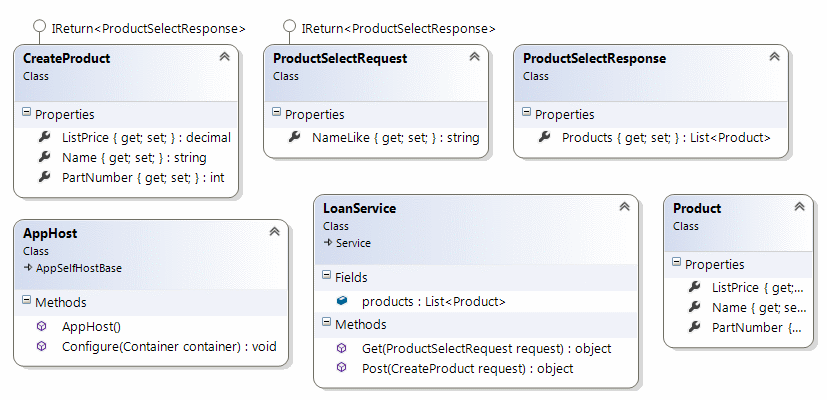Click wrench icon next to NameLike property
This screenshot has height=400, width=827.
(294, 138)
